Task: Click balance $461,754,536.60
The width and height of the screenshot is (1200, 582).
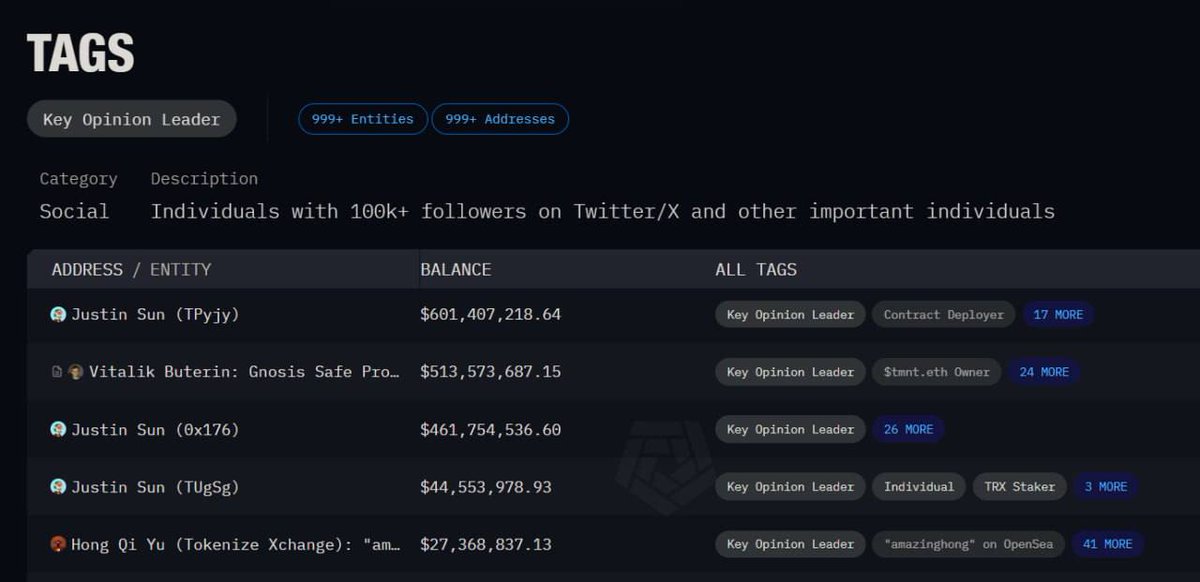Action: [491, 429]
